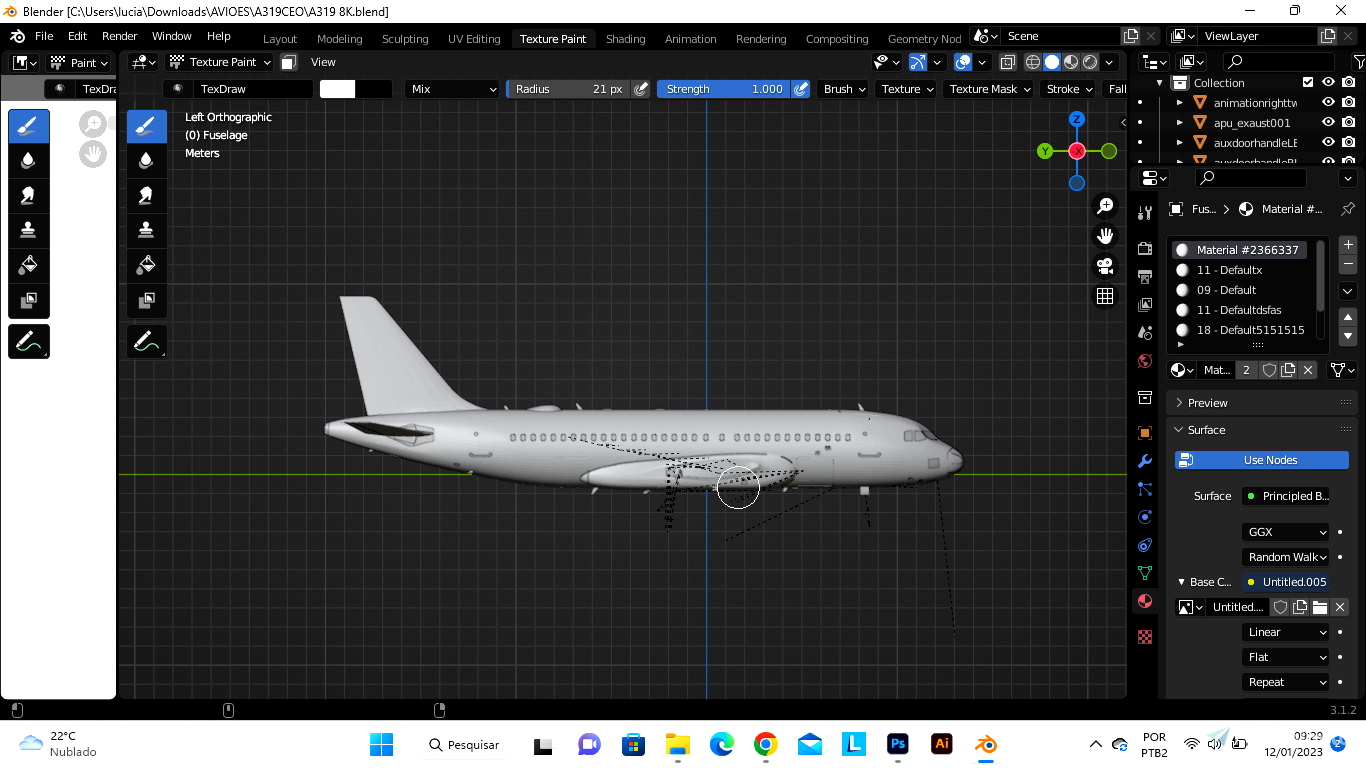Click the Strength slider field
The image size is (1366, 768).
723,89
